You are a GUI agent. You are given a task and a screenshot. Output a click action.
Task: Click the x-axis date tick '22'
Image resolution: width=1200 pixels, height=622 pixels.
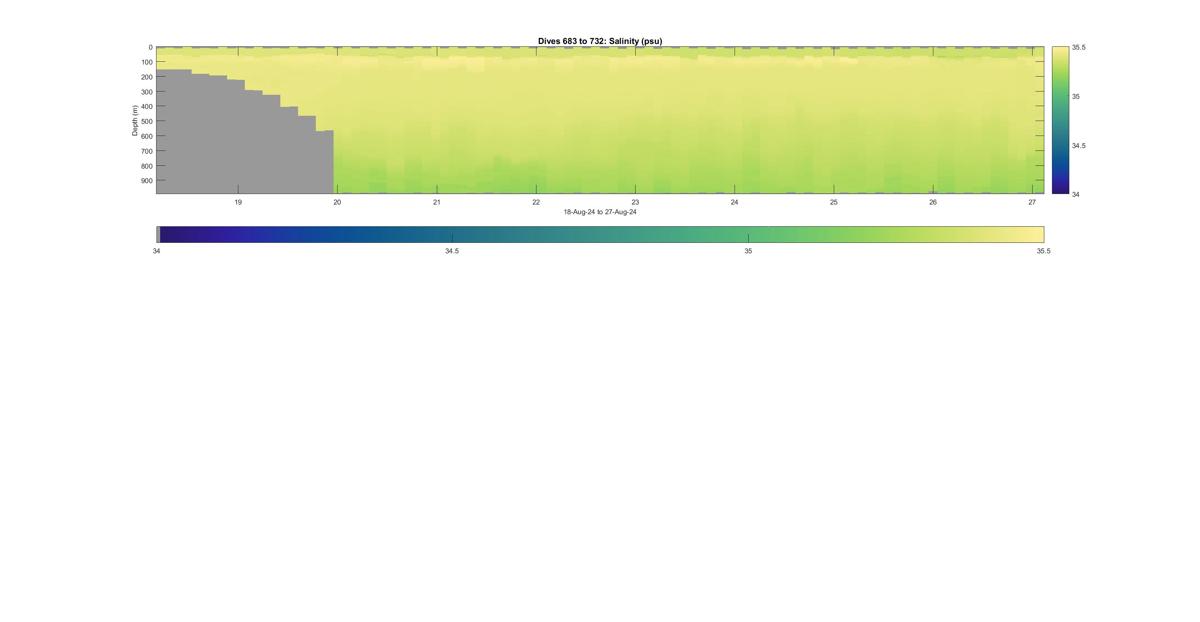[x=536, y=202]
